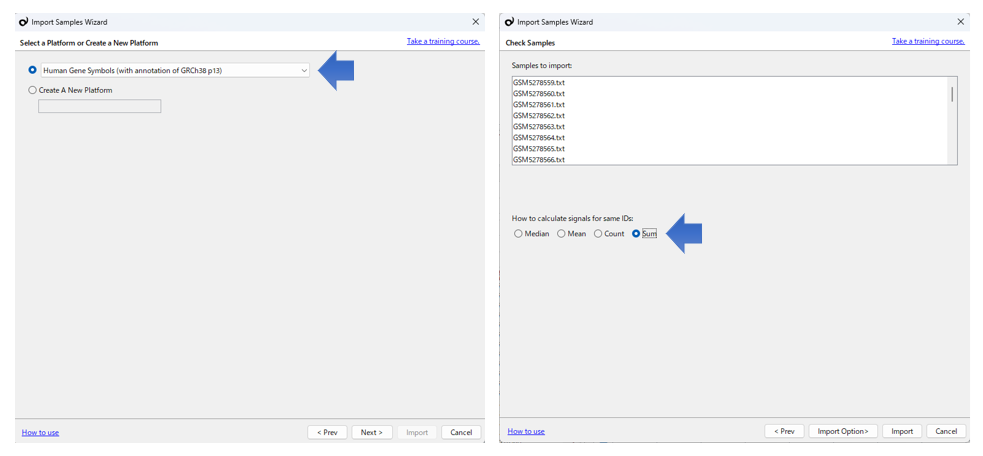Click Next > in platform selection wizard
The image size is (983, 456).
coord(372,432)
